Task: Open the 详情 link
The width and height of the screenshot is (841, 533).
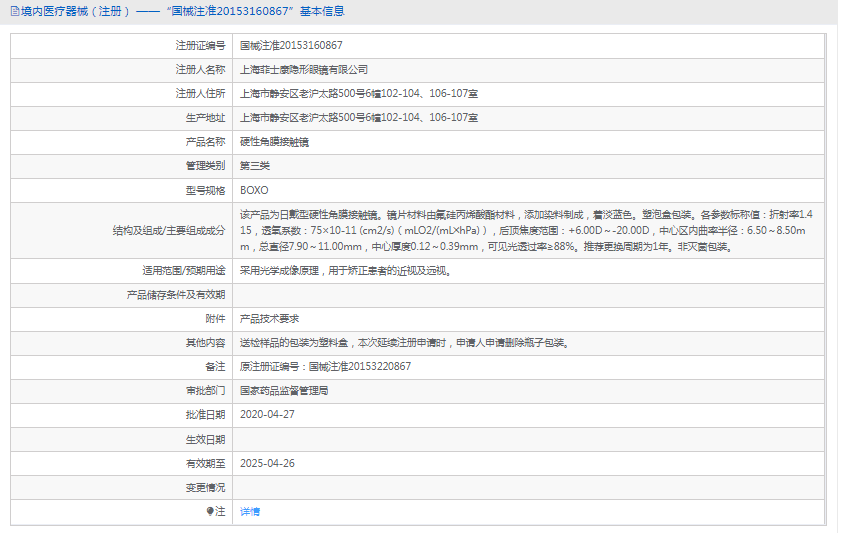Action: (x=250, y=511)
